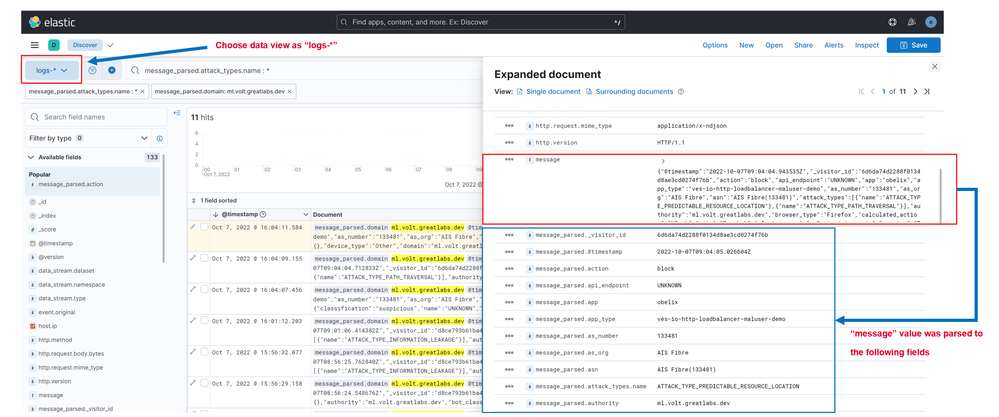Screen dimensions: 999x417
Task: Close the Expanded document flyout
Action: click(934, 67)
